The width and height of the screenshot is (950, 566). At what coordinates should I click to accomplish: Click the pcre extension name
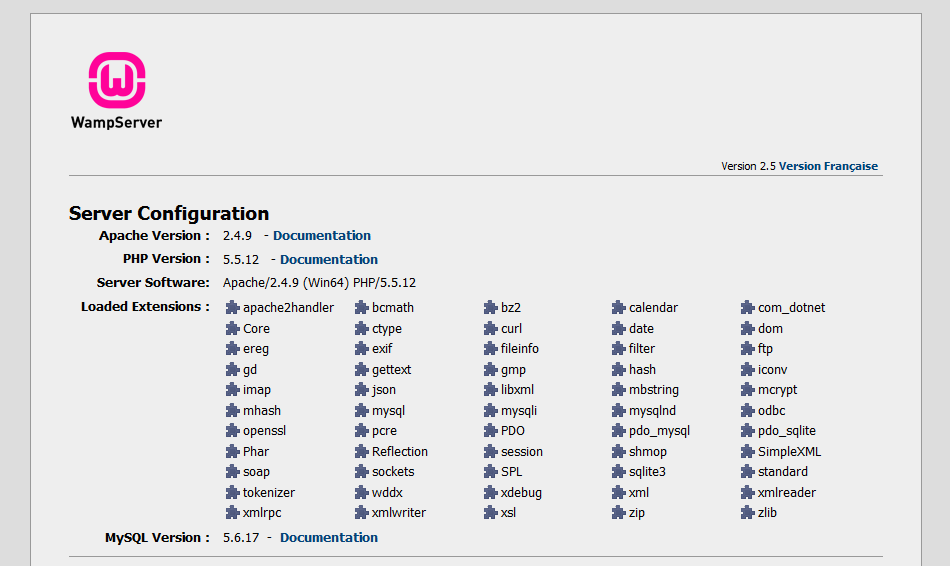pos(384,431)
